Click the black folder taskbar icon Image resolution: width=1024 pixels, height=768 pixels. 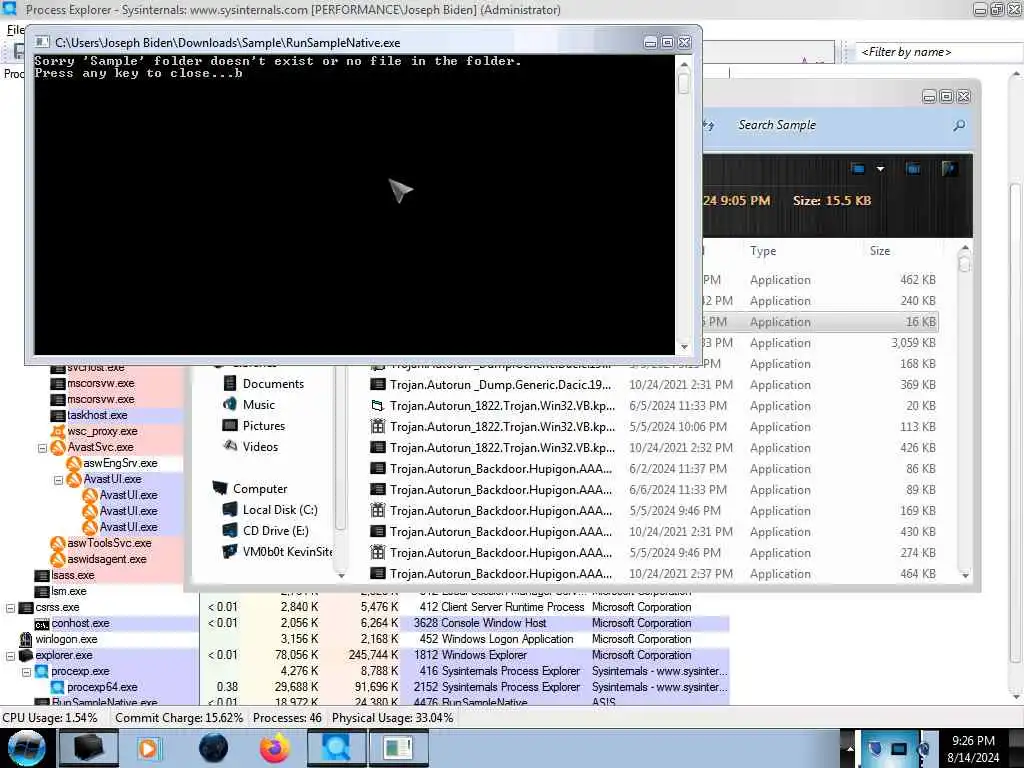(88, 748)
